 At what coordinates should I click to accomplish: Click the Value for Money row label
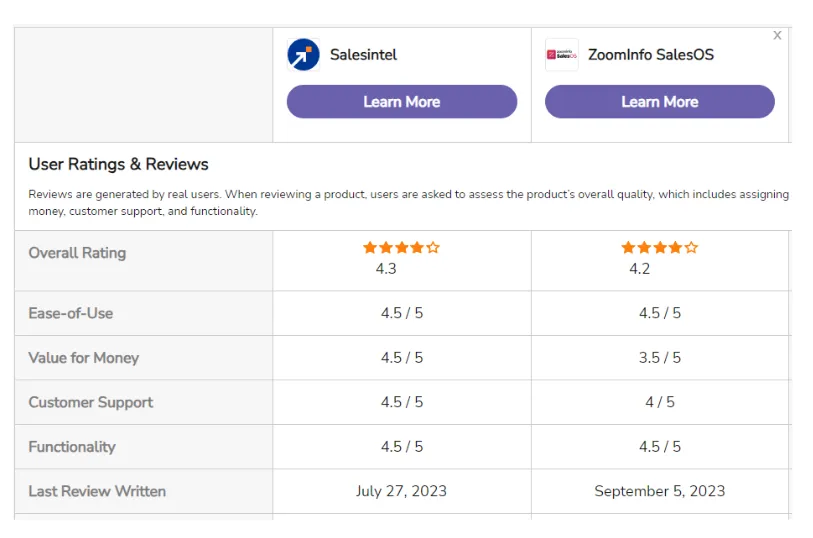pyautogui.click(x=83, y=358)
